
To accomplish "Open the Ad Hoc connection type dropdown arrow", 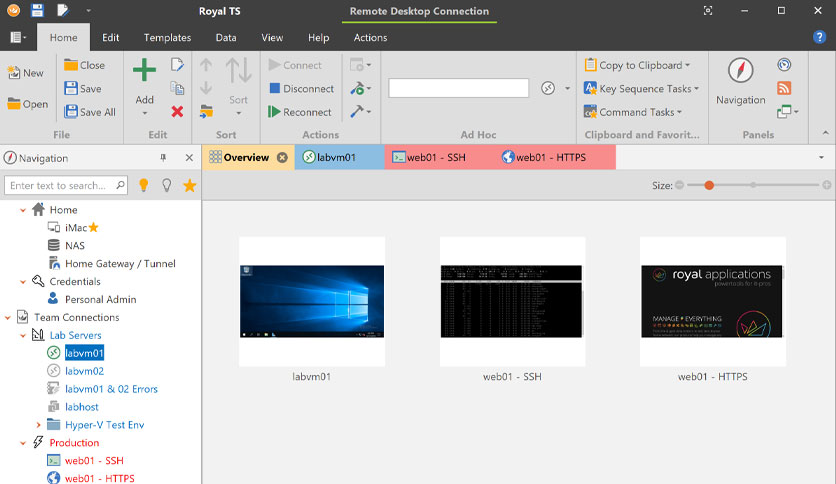I will [x=567, y=88].
